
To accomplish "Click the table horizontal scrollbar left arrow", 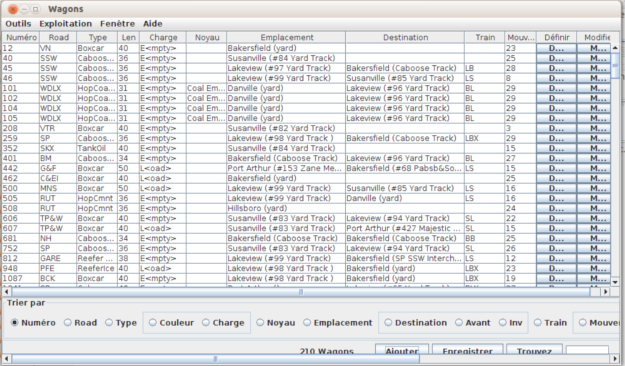I will tap(7, 292).
